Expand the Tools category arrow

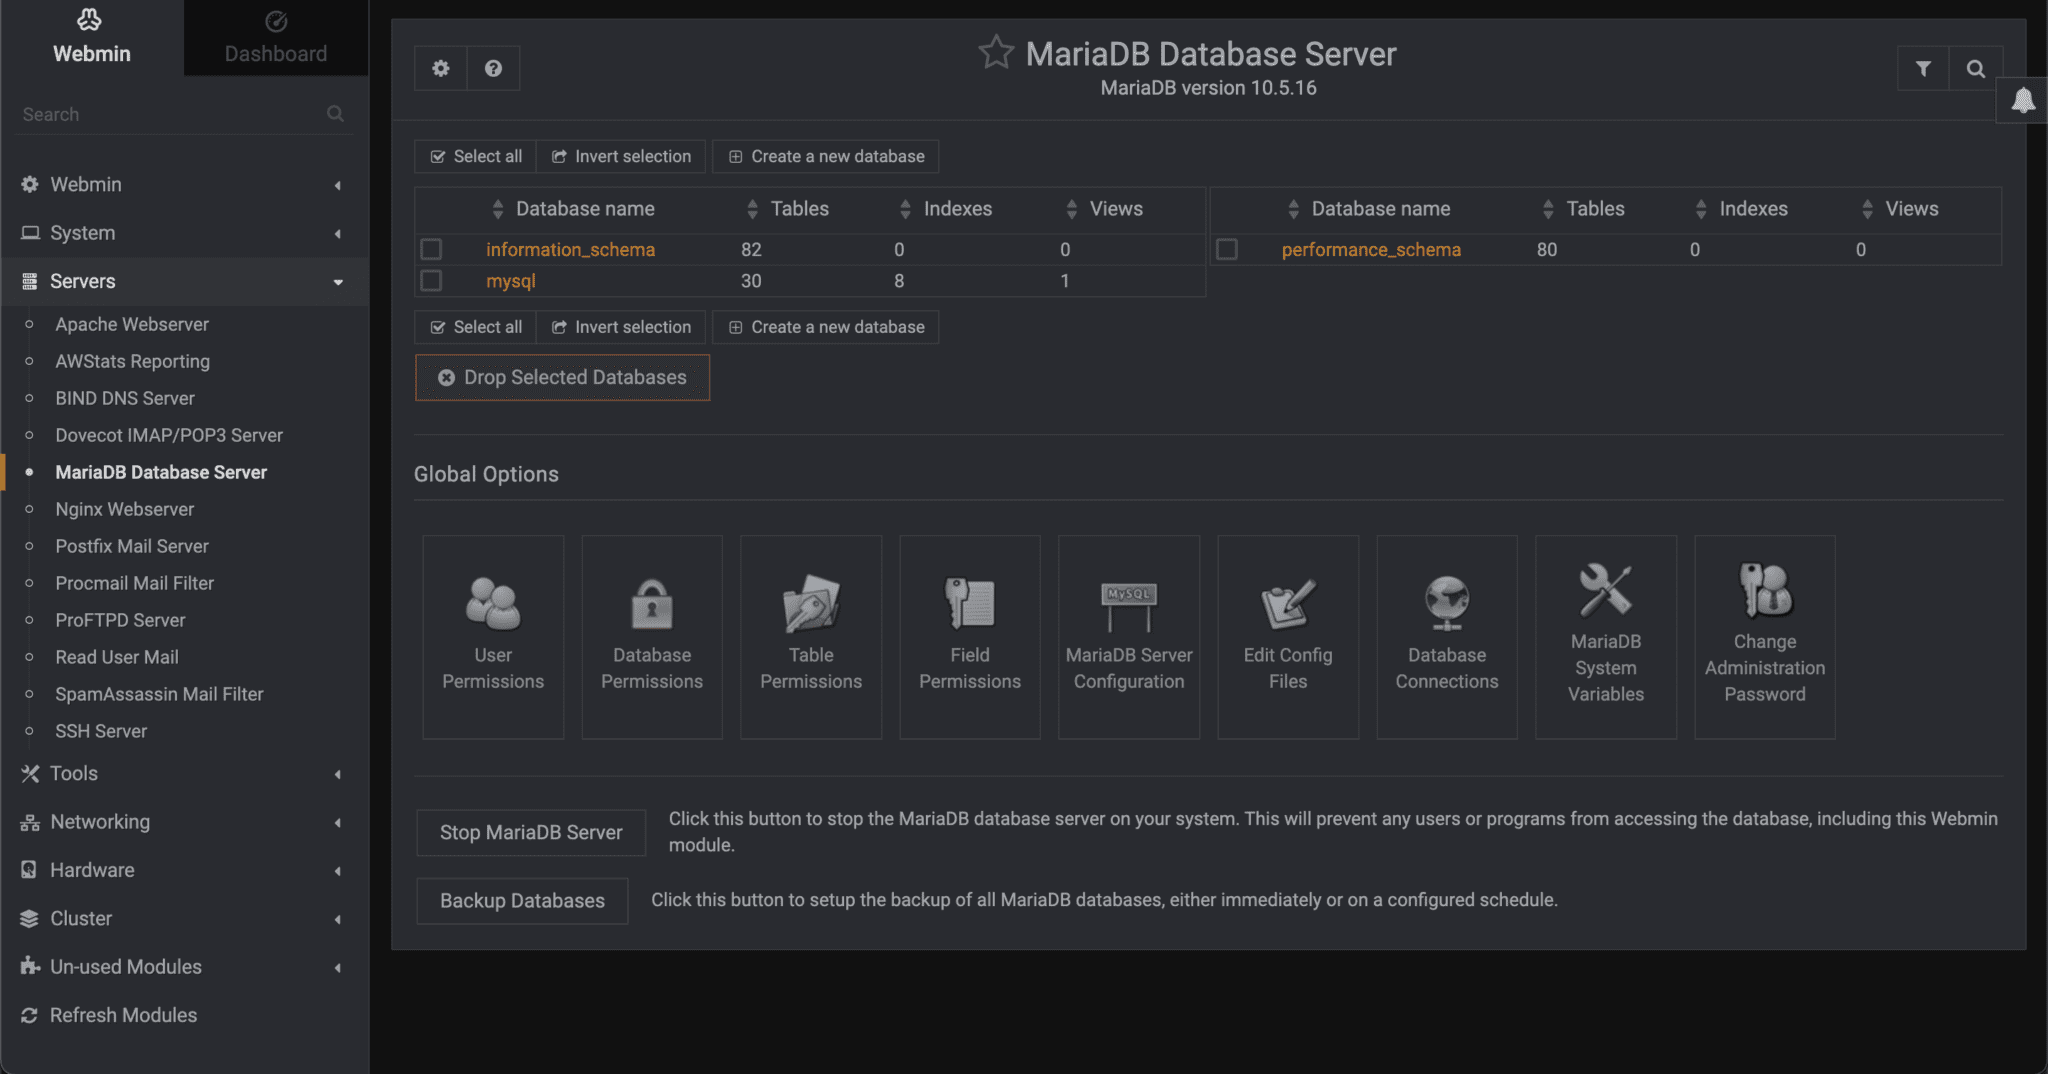(338, 774)
